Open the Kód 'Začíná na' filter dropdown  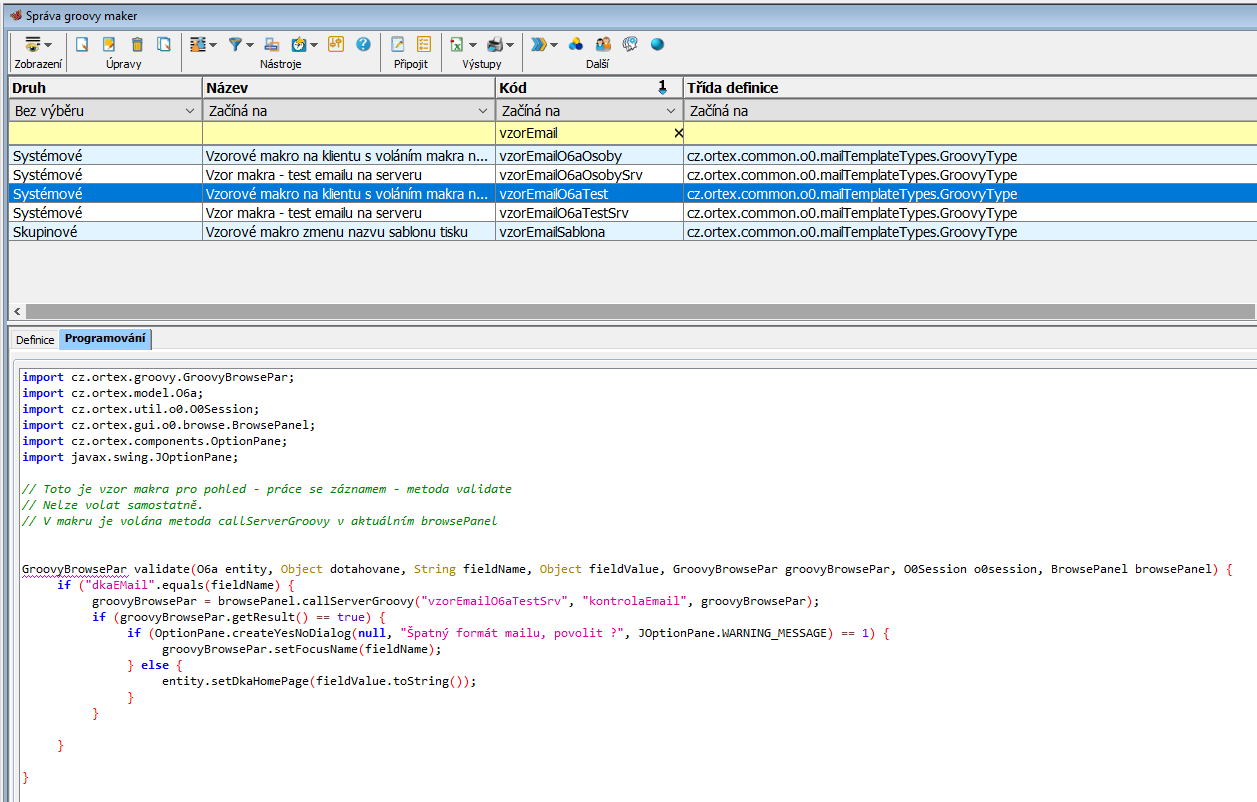click(671, 111)
